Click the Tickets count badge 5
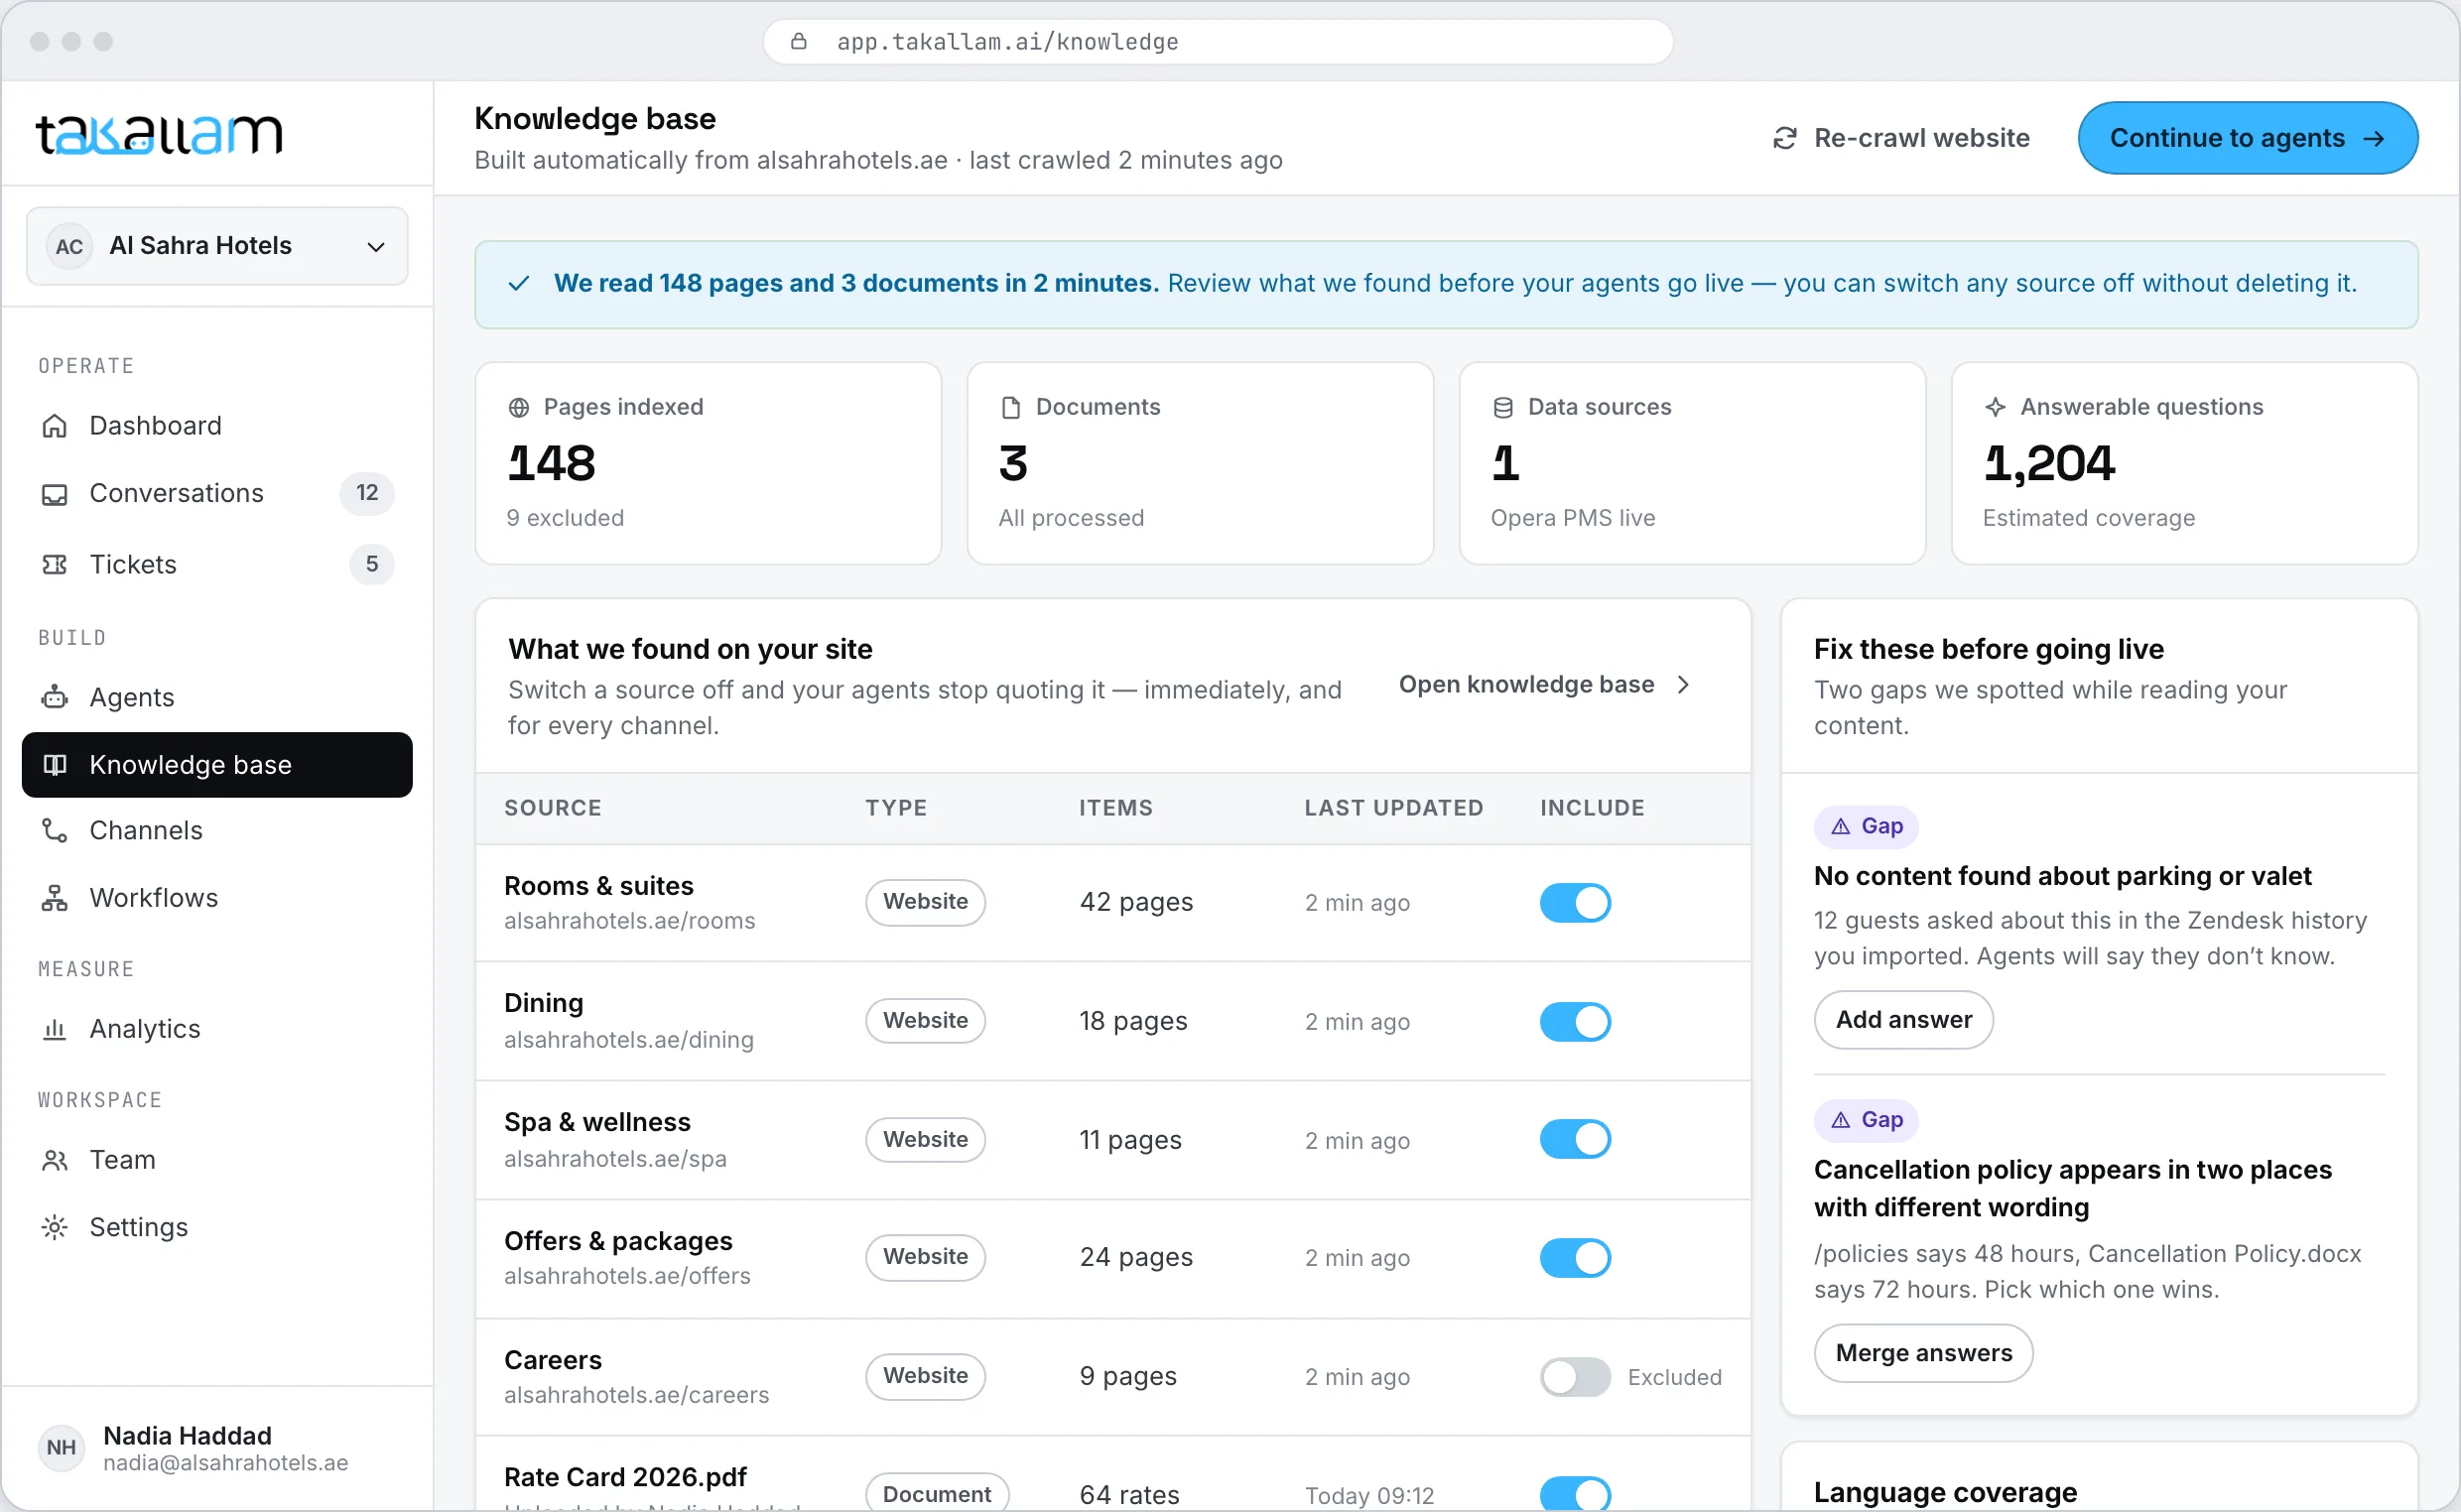 (372, 564)
